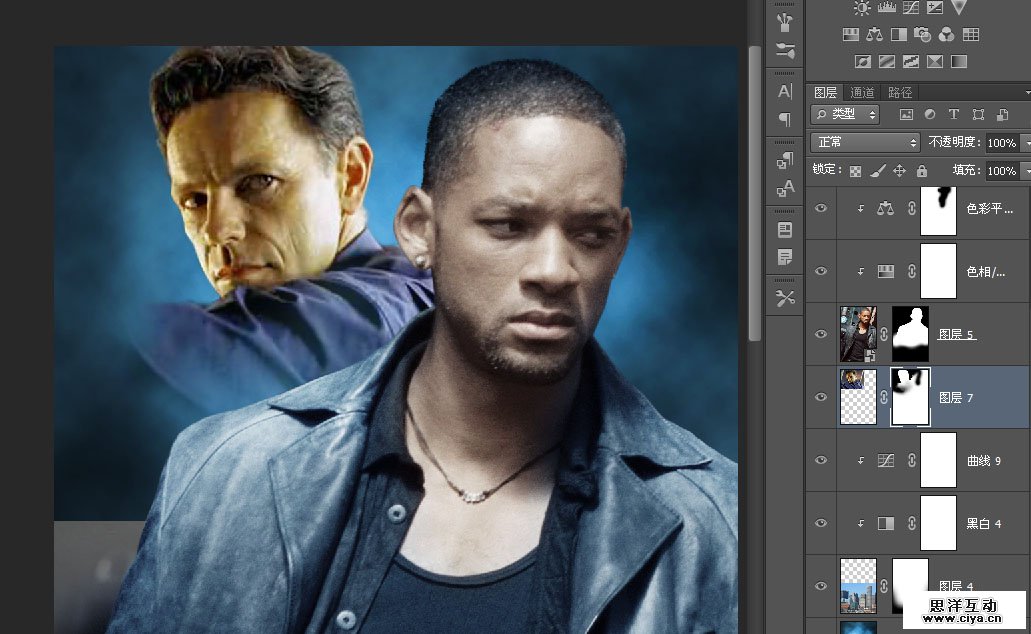Viewport: 1031px width, 634px height.
Task: Select the 黑白 4 layer name
Action: pyautogui.click(x=984, y=524)
